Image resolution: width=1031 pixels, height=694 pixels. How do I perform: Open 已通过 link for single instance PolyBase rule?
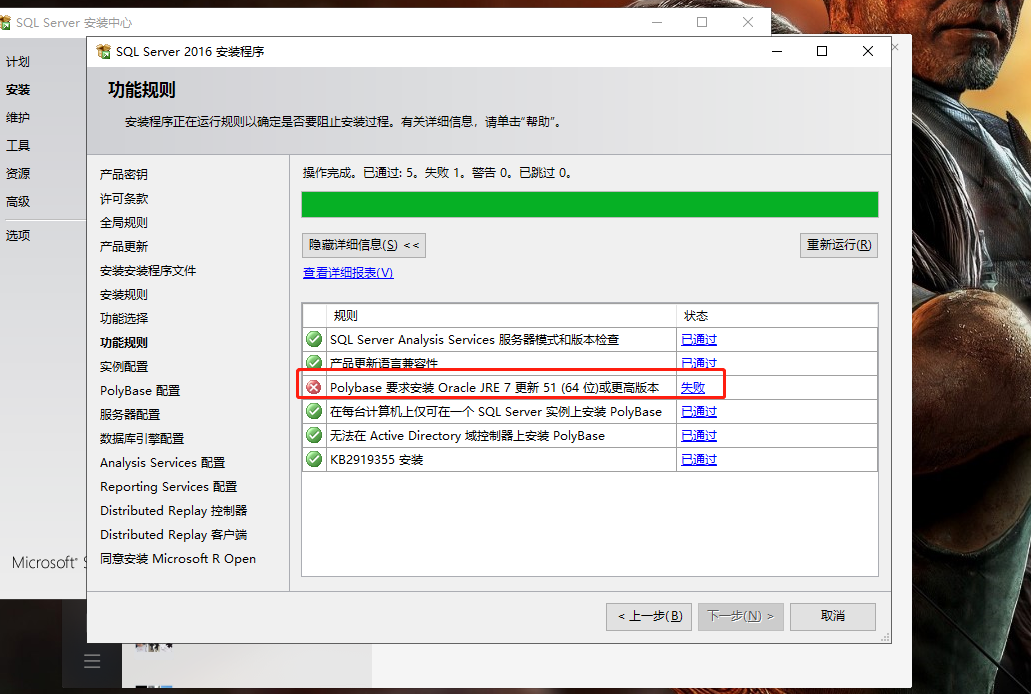click(x=699, y=411)
